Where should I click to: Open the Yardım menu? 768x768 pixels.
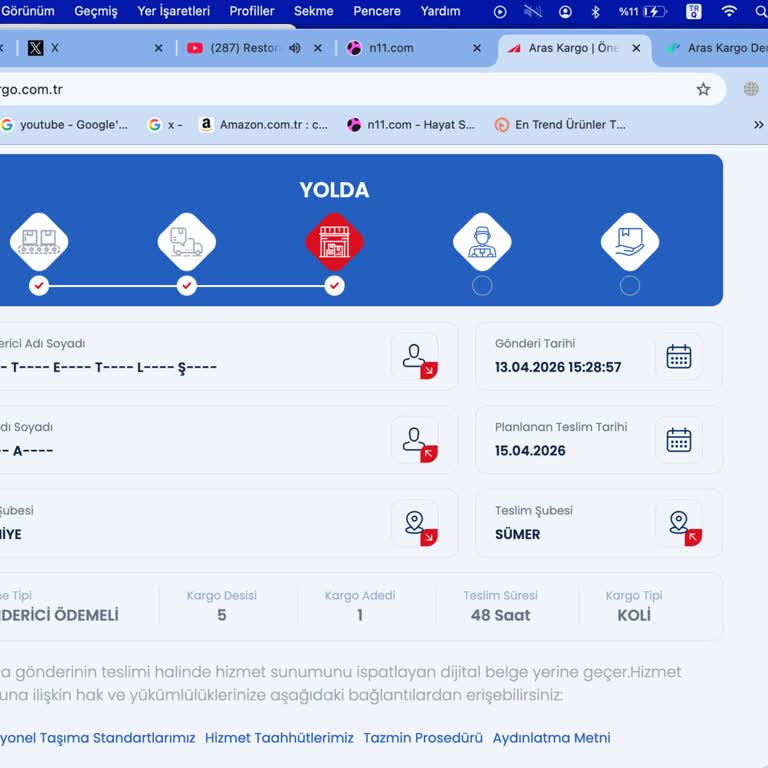440,11
